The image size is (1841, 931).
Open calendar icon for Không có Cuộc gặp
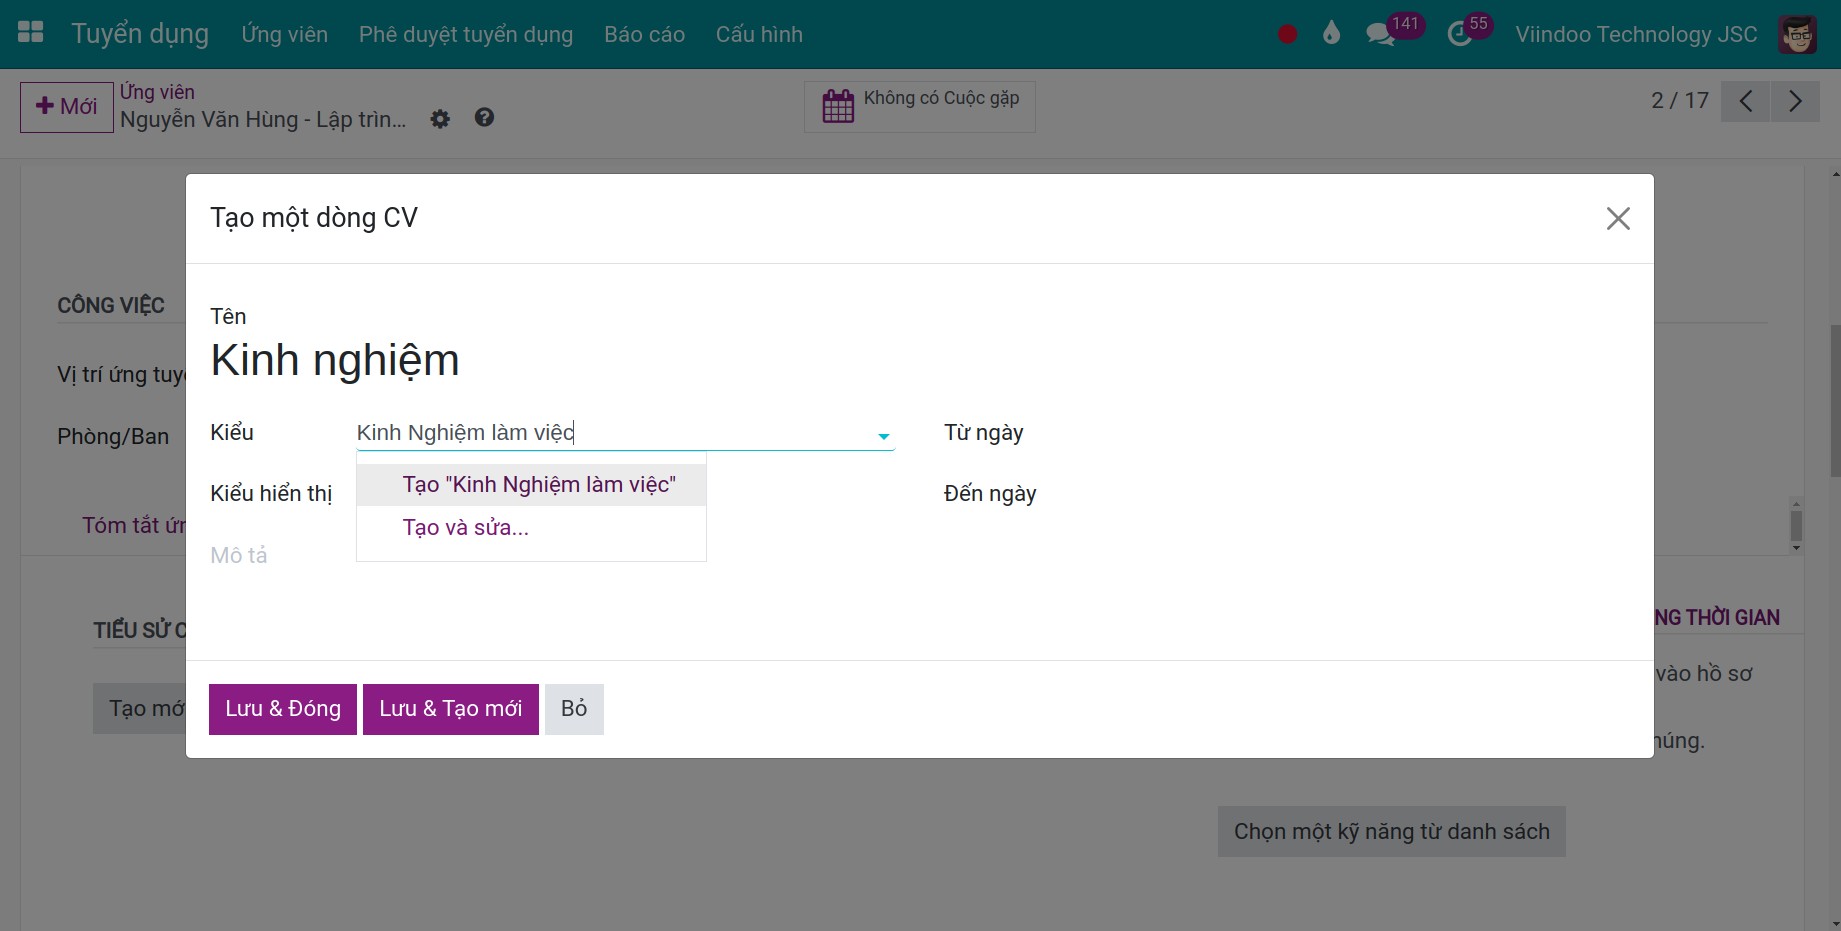point(838,106)
